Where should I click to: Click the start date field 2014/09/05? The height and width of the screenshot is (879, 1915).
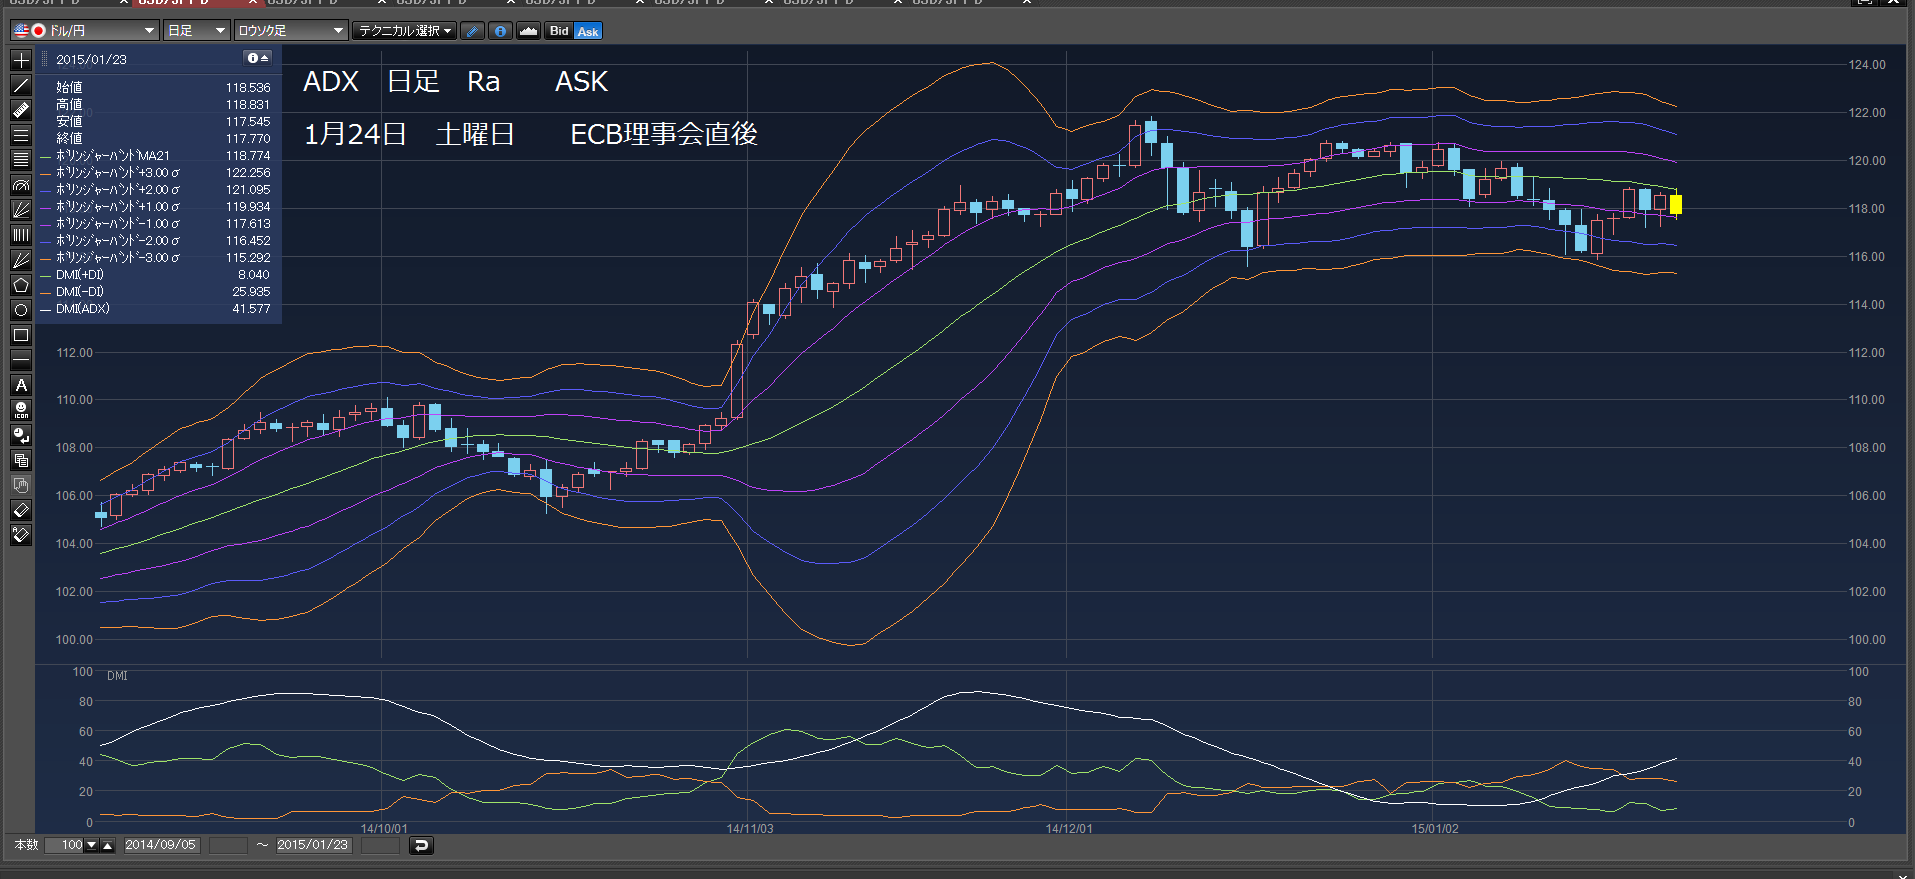pyautogui.click(x=161, y=845)
